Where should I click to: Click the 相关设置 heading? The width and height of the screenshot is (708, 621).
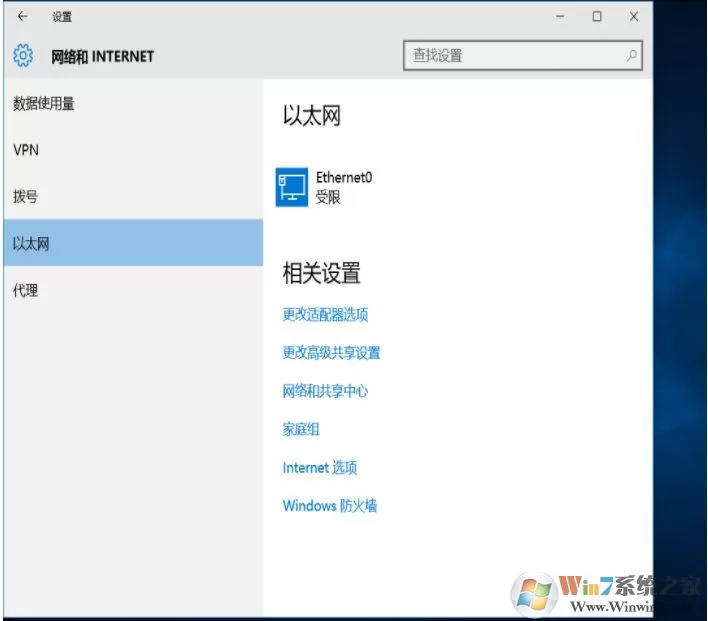coord(321,273)
